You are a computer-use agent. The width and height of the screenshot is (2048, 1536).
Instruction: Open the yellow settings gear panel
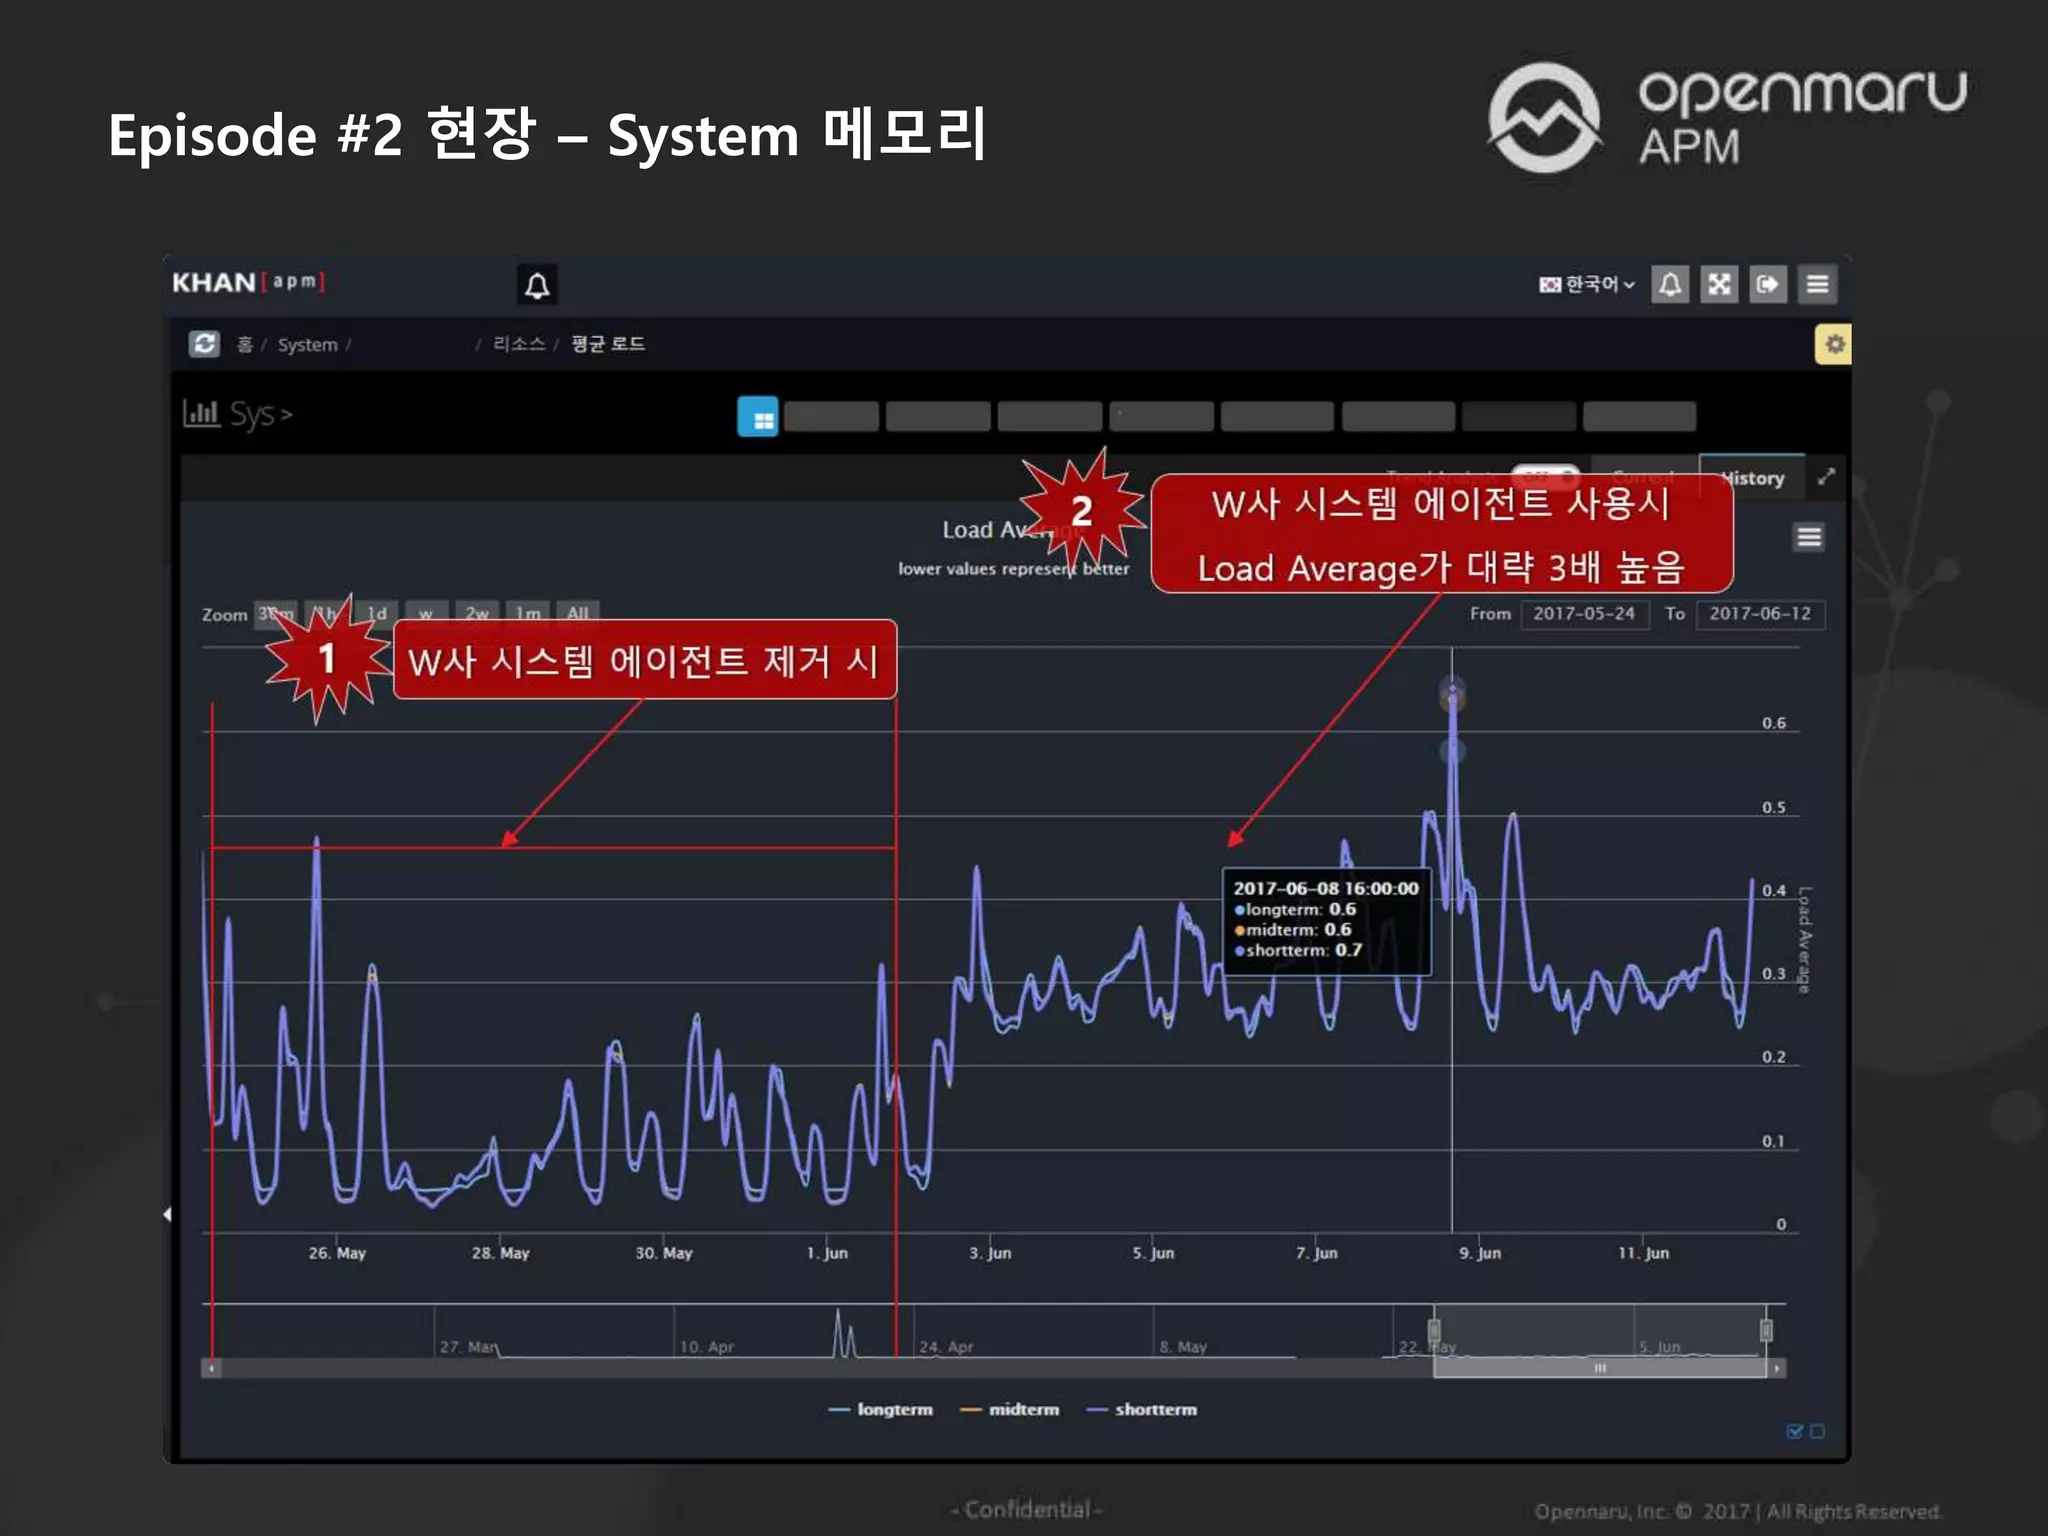1833,344
